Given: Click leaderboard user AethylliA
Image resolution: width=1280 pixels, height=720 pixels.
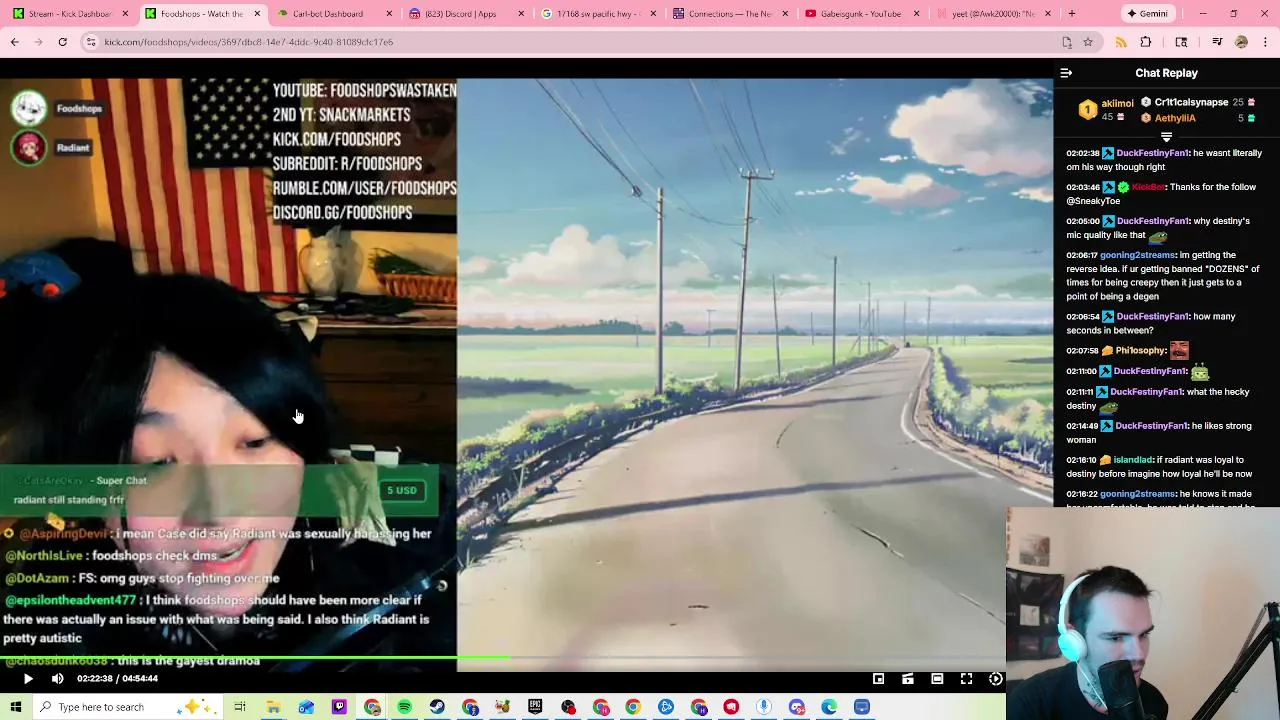Looking at the screenshot, I should (x=1175, y=118).
